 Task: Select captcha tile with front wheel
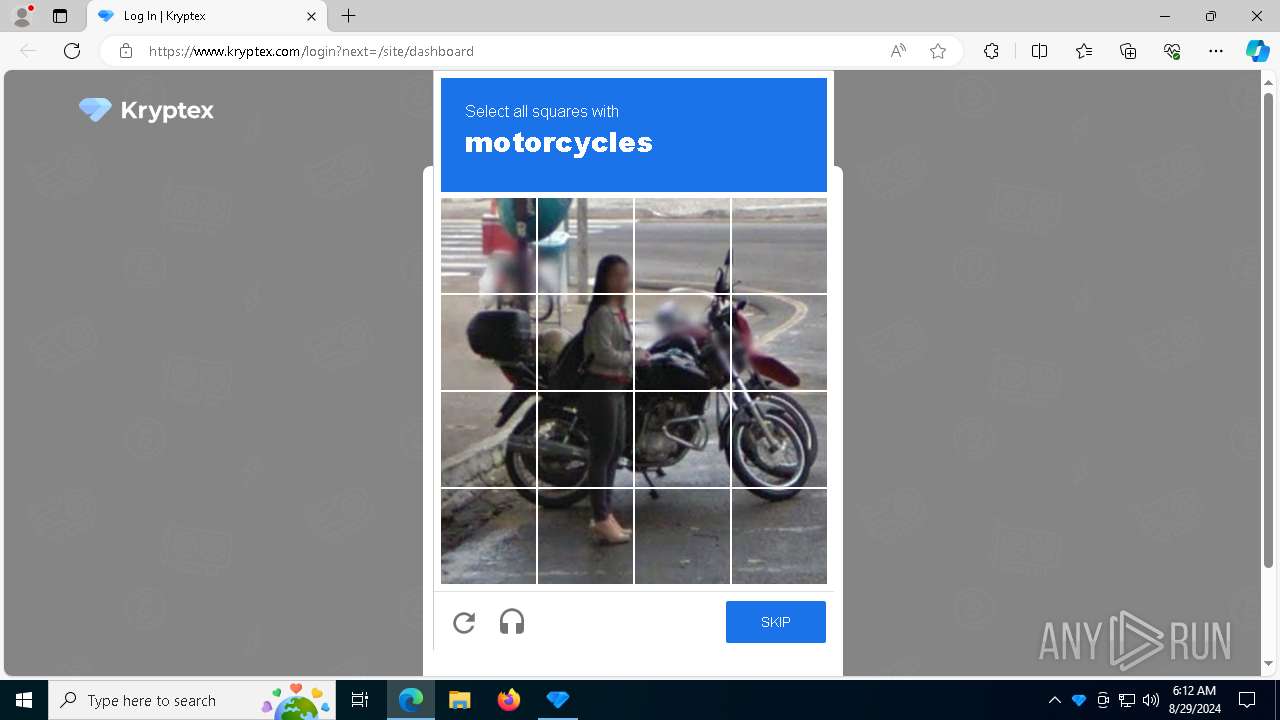[x=779, y=439]
